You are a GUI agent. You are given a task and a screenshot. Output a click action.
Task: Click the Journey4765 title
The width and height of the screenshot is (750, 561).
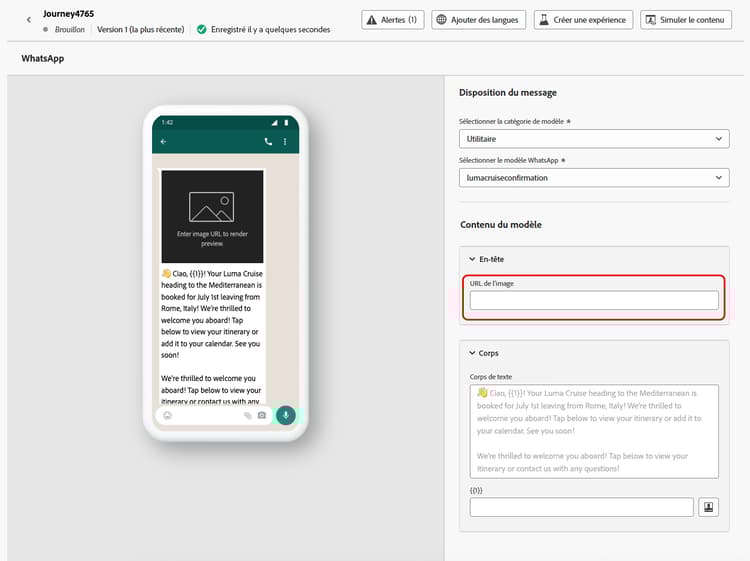click(68, 13)
